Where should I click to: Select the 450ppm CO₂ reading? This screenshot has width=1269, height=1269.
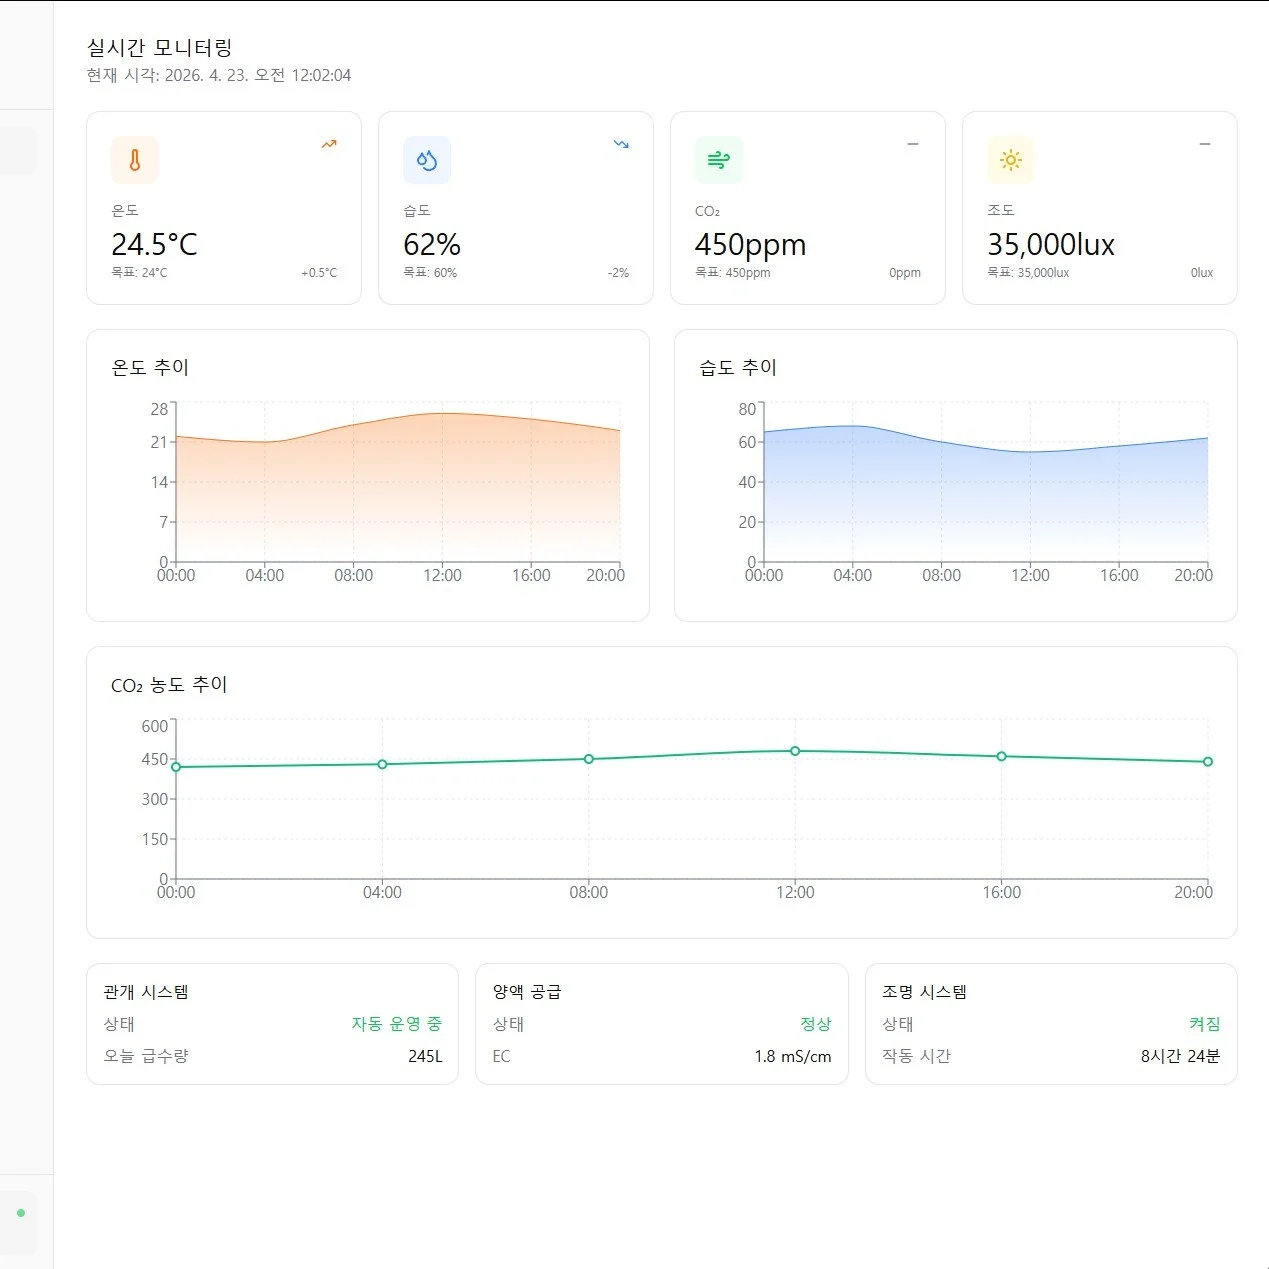point(750,244)
